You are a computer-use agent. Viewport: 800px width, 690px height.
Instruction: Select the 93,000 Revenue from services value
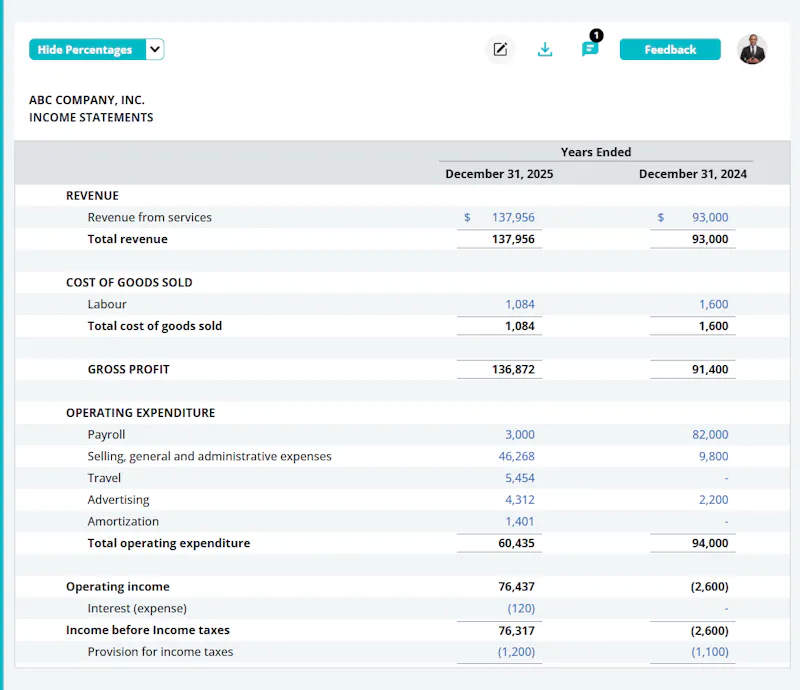pos(710,217)
